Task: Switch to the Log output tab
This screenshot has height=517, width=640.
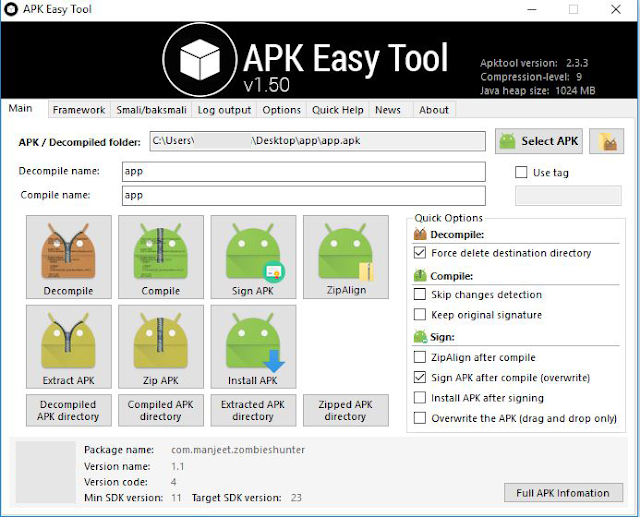Action: tap(224, 110)
